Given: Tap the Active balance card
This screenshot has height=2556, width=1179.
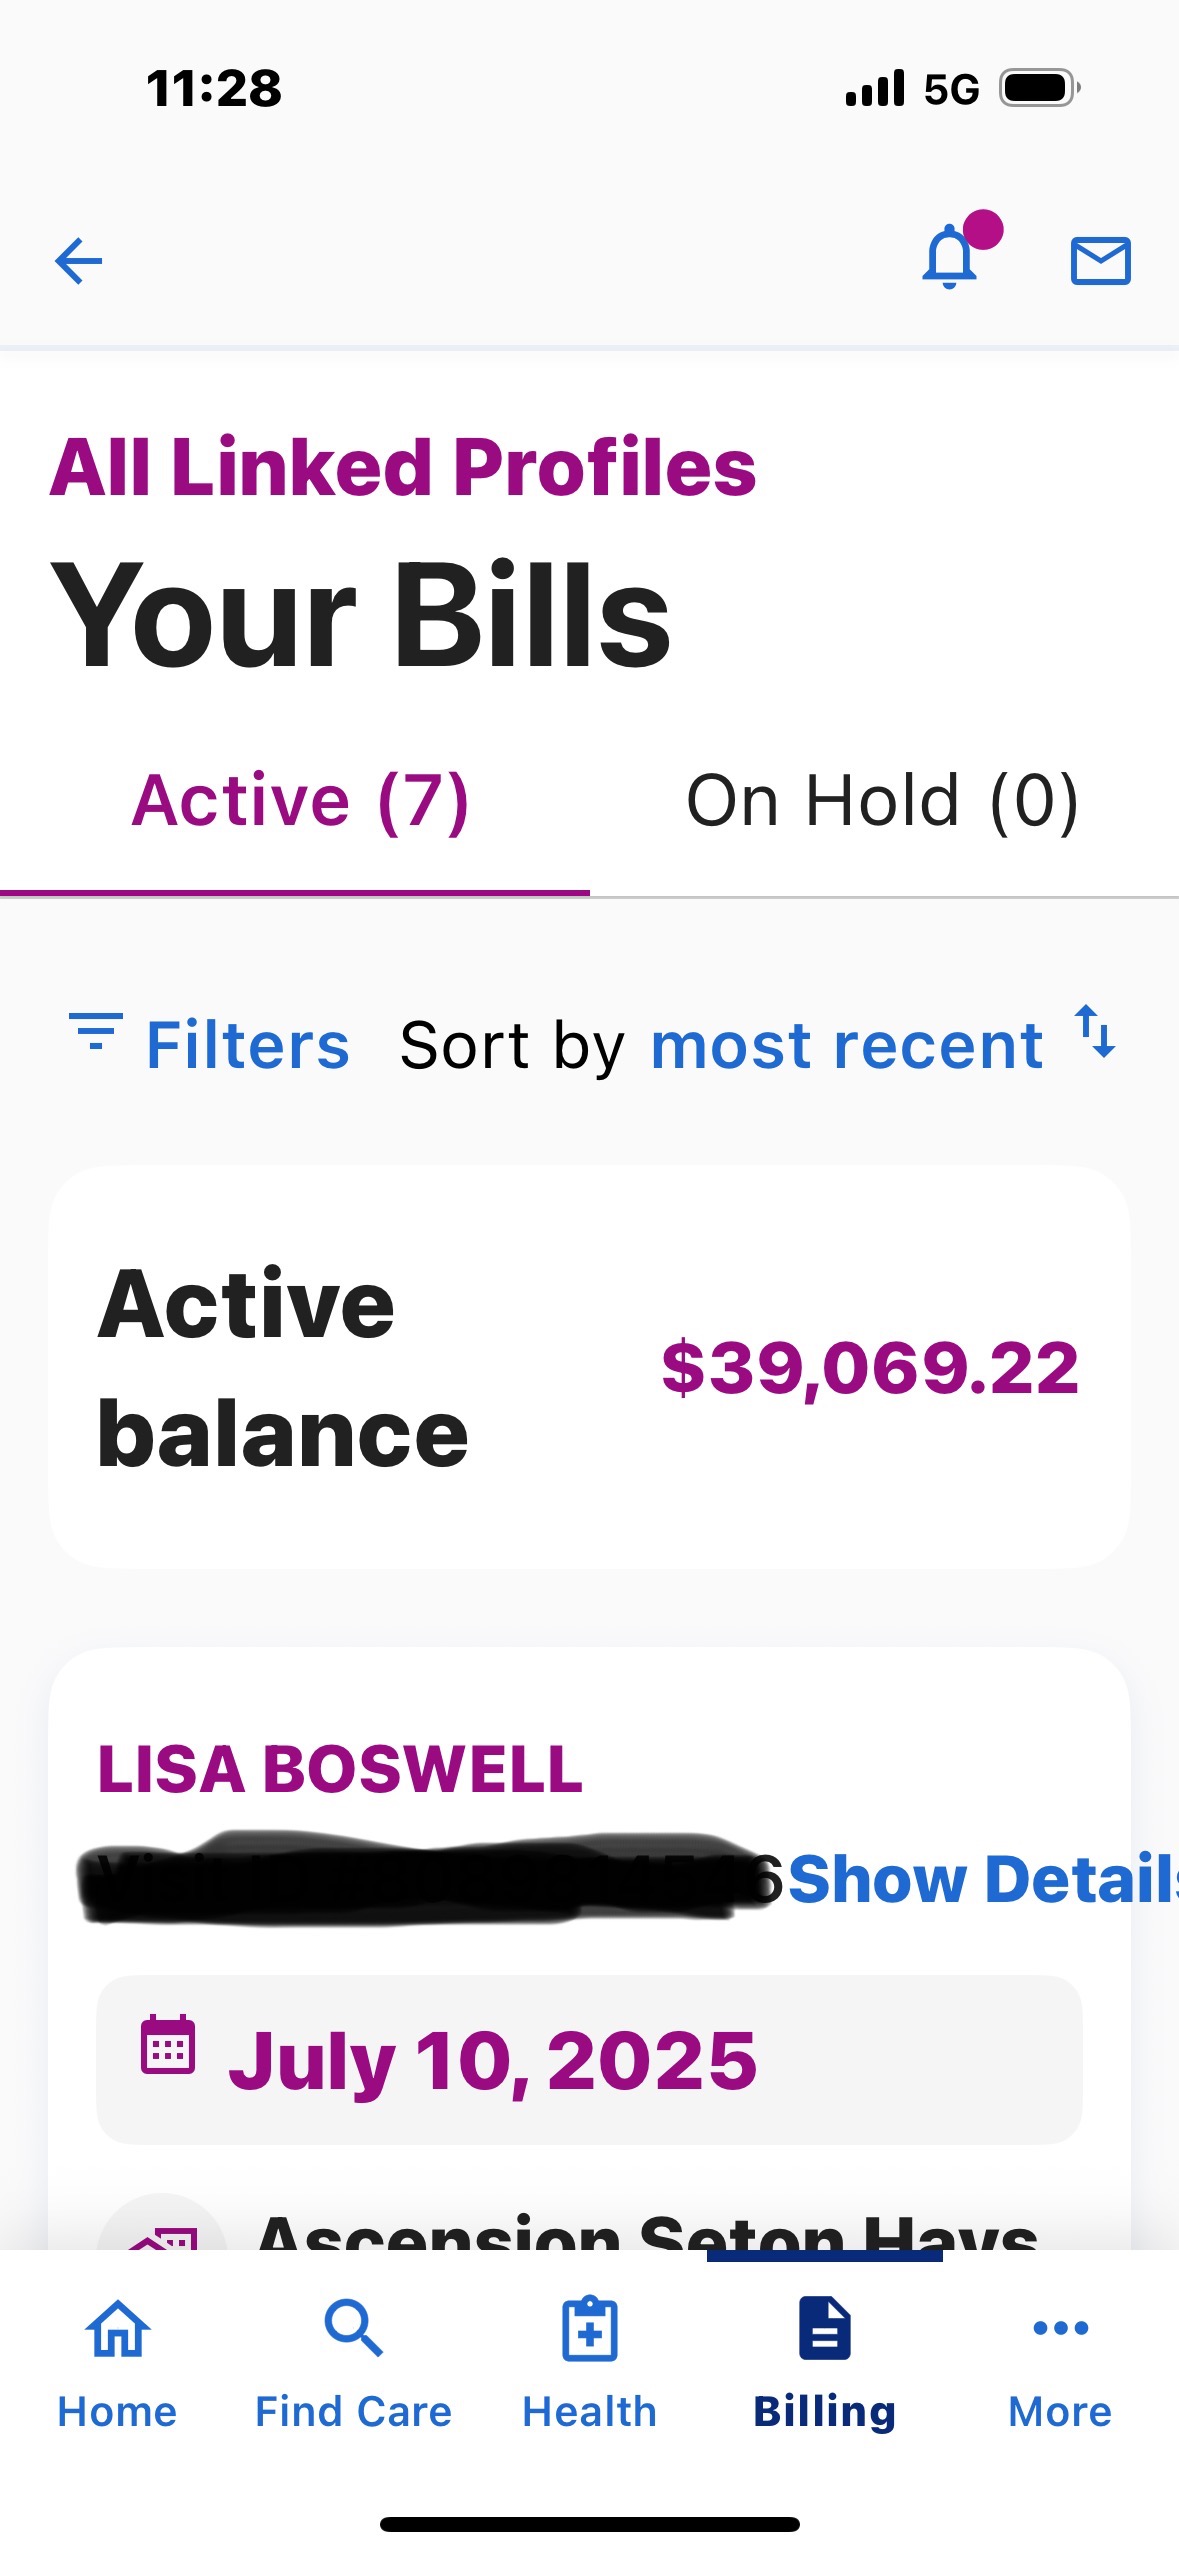Looking at the screenshot, I should click(x=589, y=1367).
